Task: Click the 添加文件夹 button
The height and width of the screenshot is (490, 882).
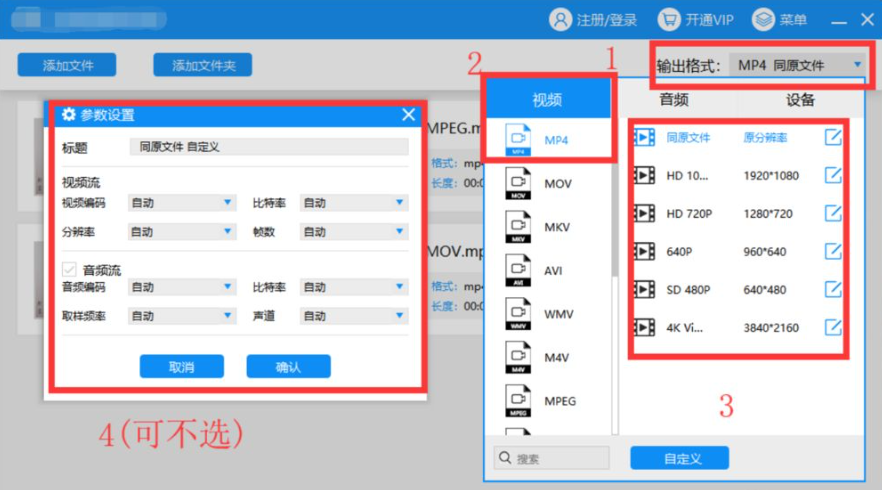Action: pyautogui.click(x=202, y=65)
